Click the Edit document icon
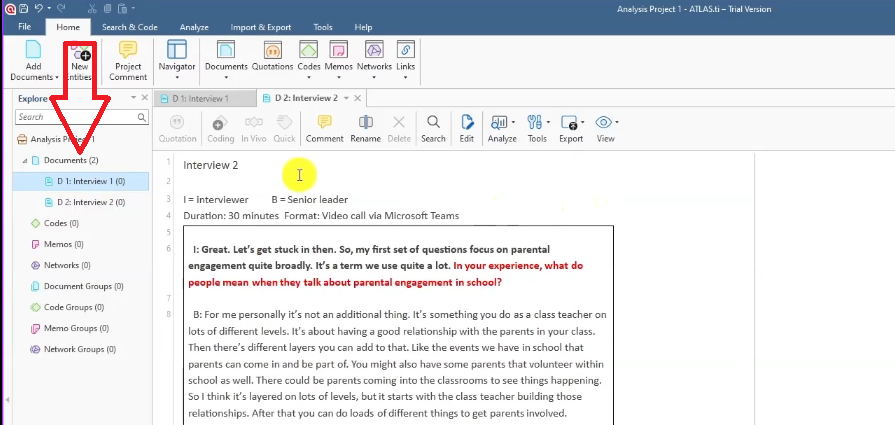The width and height of the screenshot is (895, 425). pyautogui.click(x=466, y=123)
